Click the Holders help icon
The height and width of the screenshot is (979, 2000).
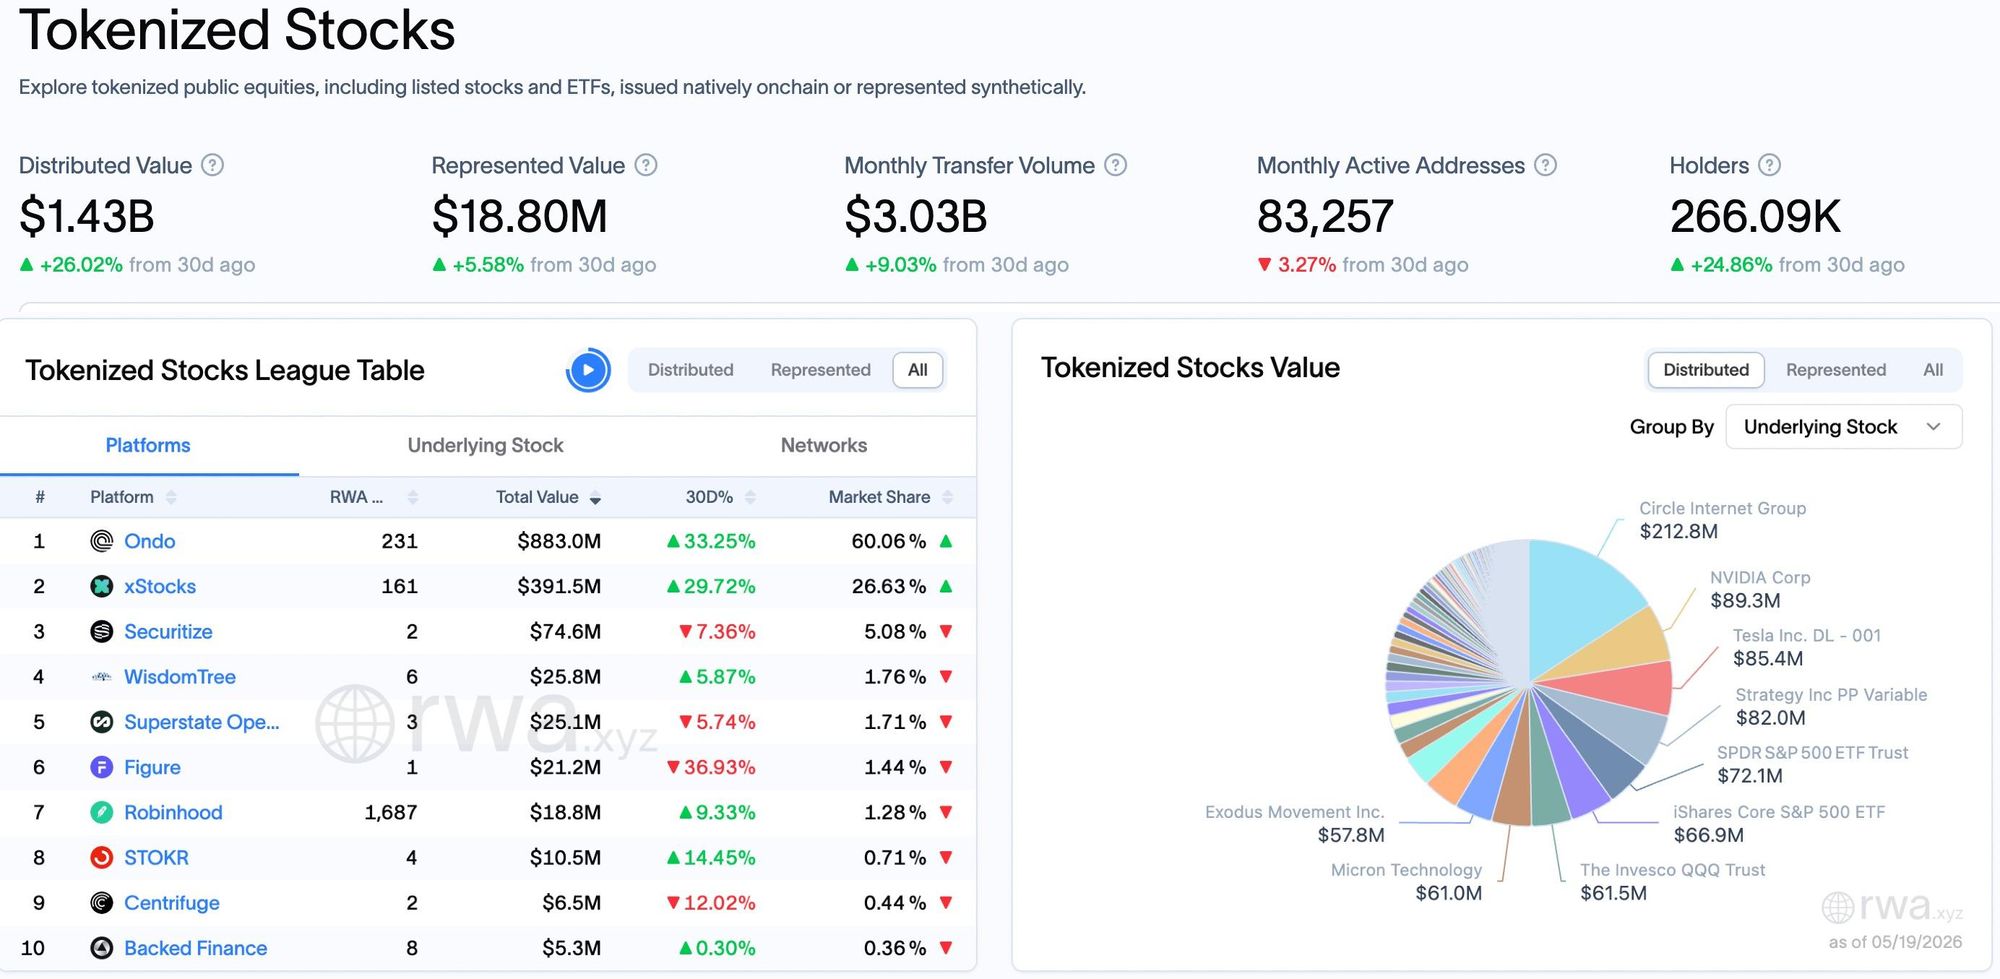click(x=1769, y=165)
